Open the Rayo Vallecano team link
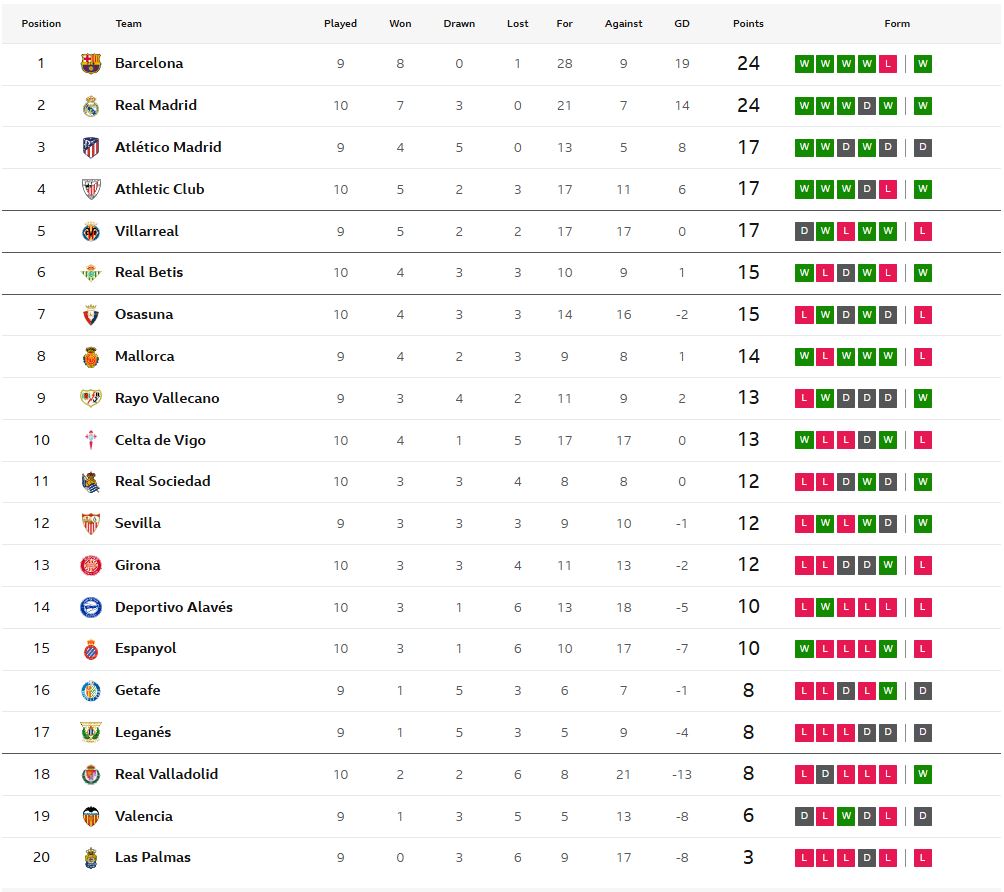Screen dimensions: 1004x892 click(167, 398)
